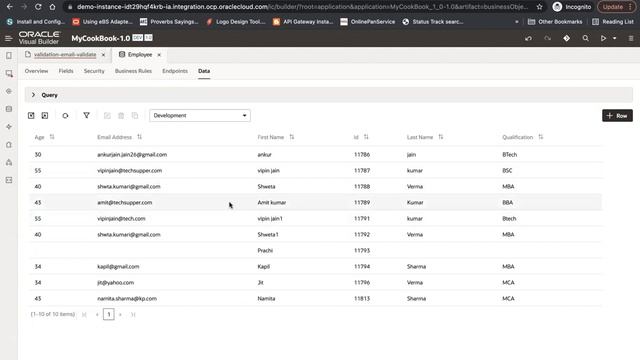The height and width of the screenshot is (360, 640).
Task: Open the hamburger navigation menu
Action: point(8,38)
